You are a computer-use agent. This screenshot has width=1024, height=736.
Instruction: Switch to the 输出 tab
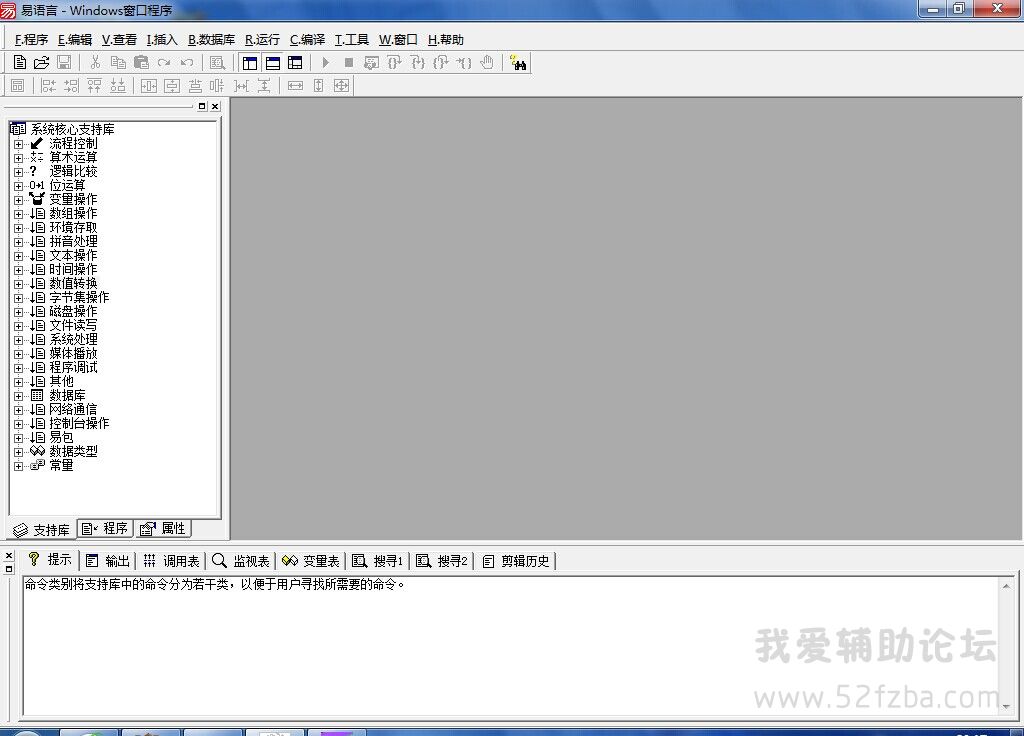(x=108, y=561)
